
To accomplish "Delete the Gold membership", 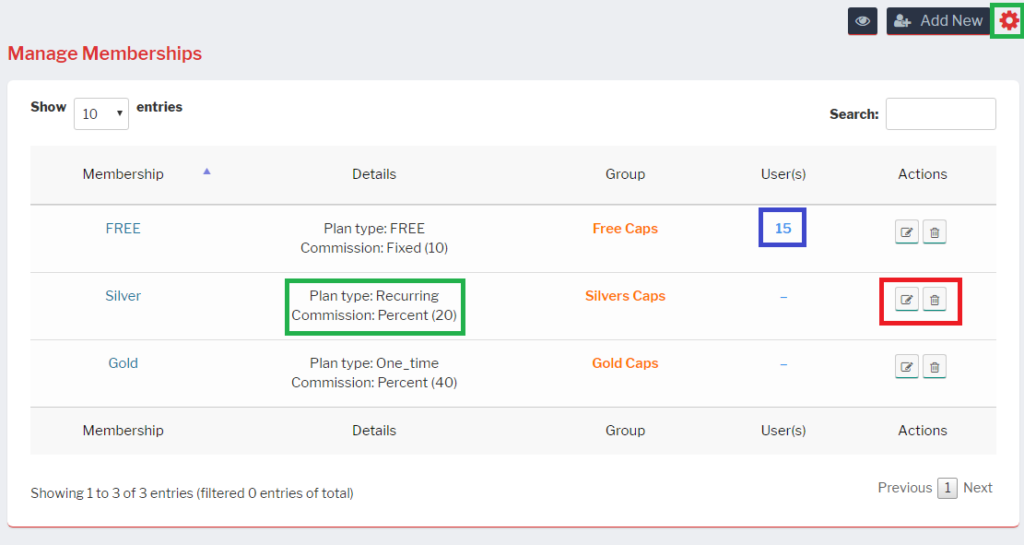I will [934, 367].
